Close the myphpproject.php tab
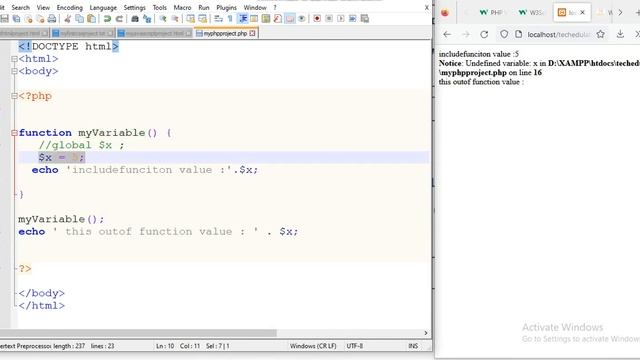 [x=252, y=33]
